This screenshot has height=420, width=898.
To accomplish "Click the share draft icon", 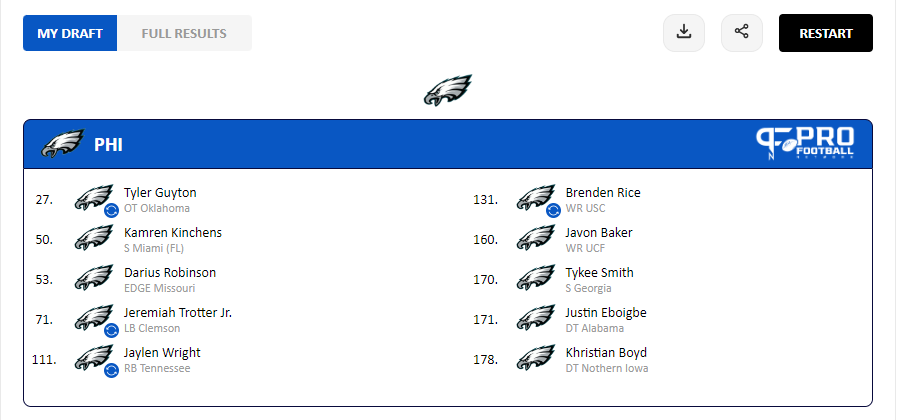I will tap(741, 33).
